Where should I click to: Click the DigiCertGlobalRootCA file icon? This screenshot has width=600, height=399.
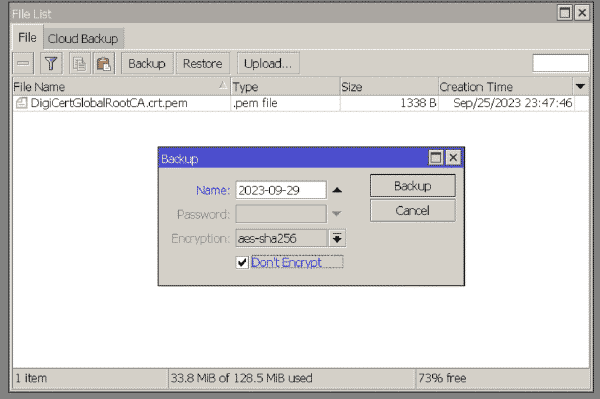(x=21, y=103)
